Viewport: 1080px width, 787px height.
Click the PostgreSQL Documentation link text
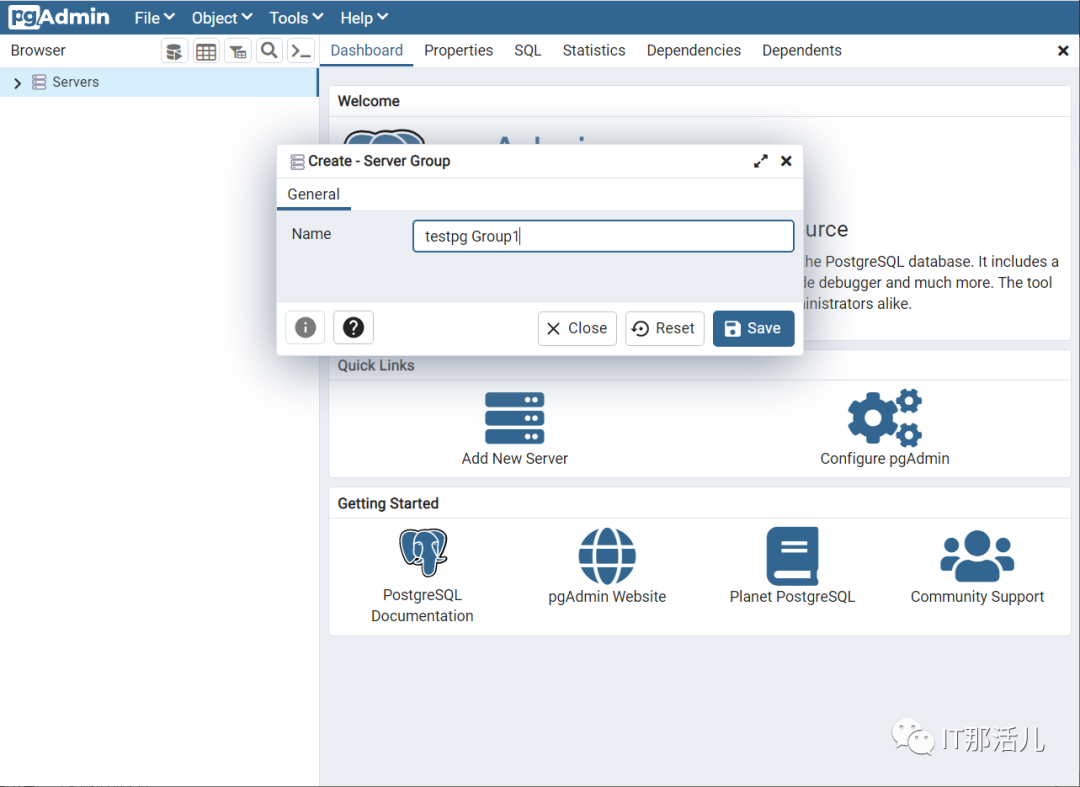pyautogui.click(x=422, y=605)
